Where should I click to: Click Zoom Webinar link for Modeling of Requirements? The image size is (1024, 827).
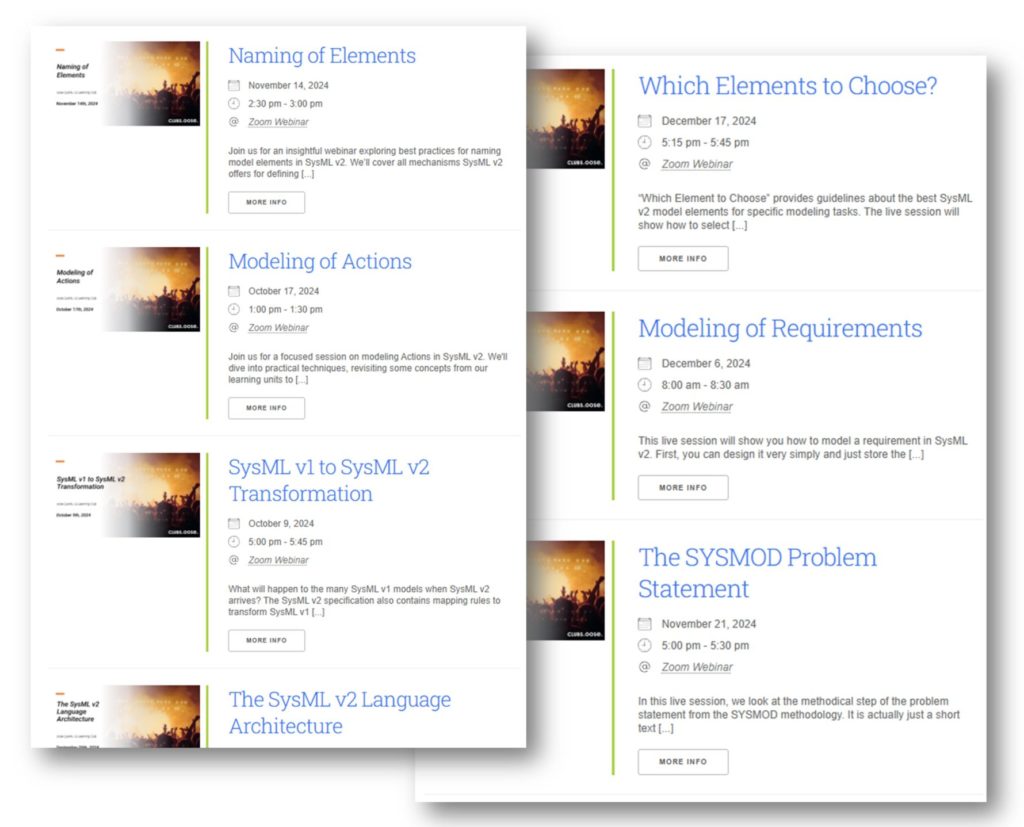click(697, 407)
